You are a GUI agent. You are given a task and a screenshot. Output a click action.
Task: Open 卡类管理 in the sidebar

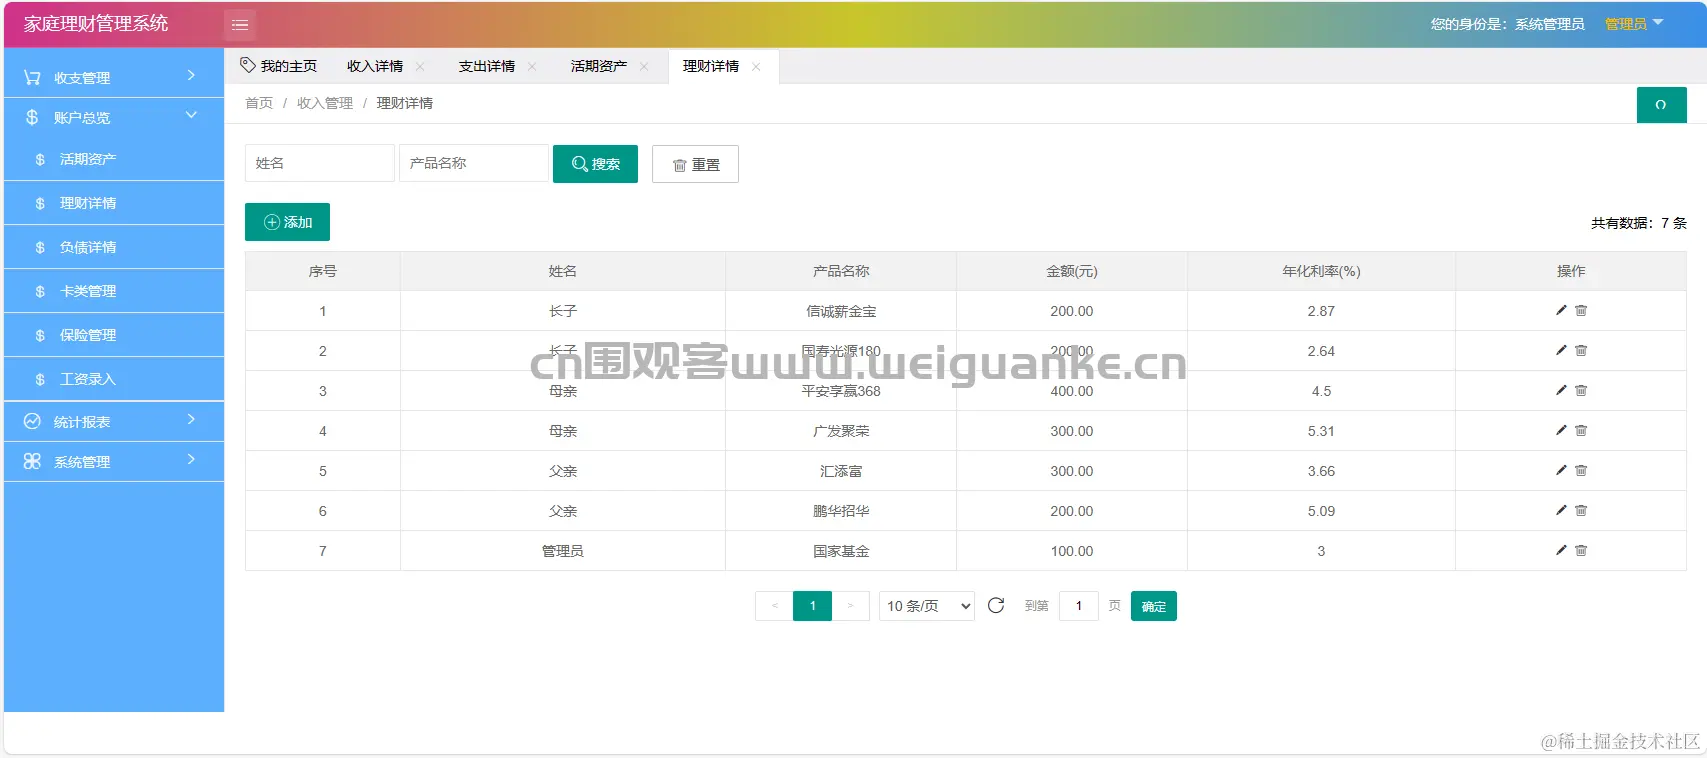[x=114, y=291]
